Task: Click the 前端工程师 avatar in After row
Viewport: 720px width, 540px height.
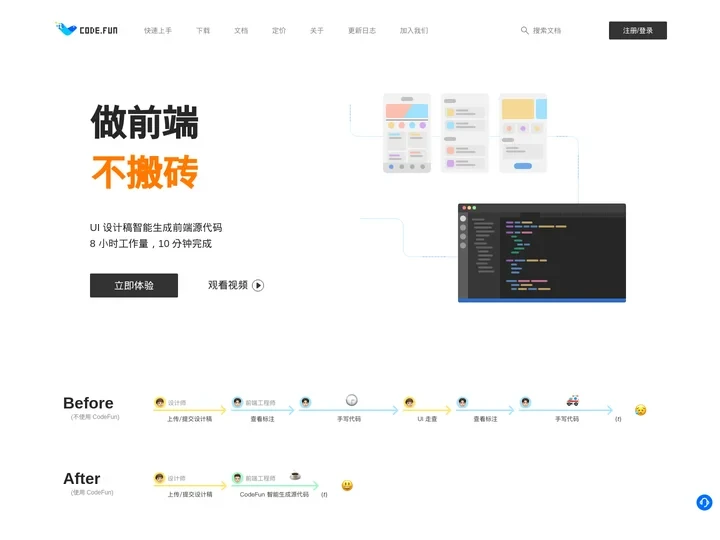Action: (237, 478)
